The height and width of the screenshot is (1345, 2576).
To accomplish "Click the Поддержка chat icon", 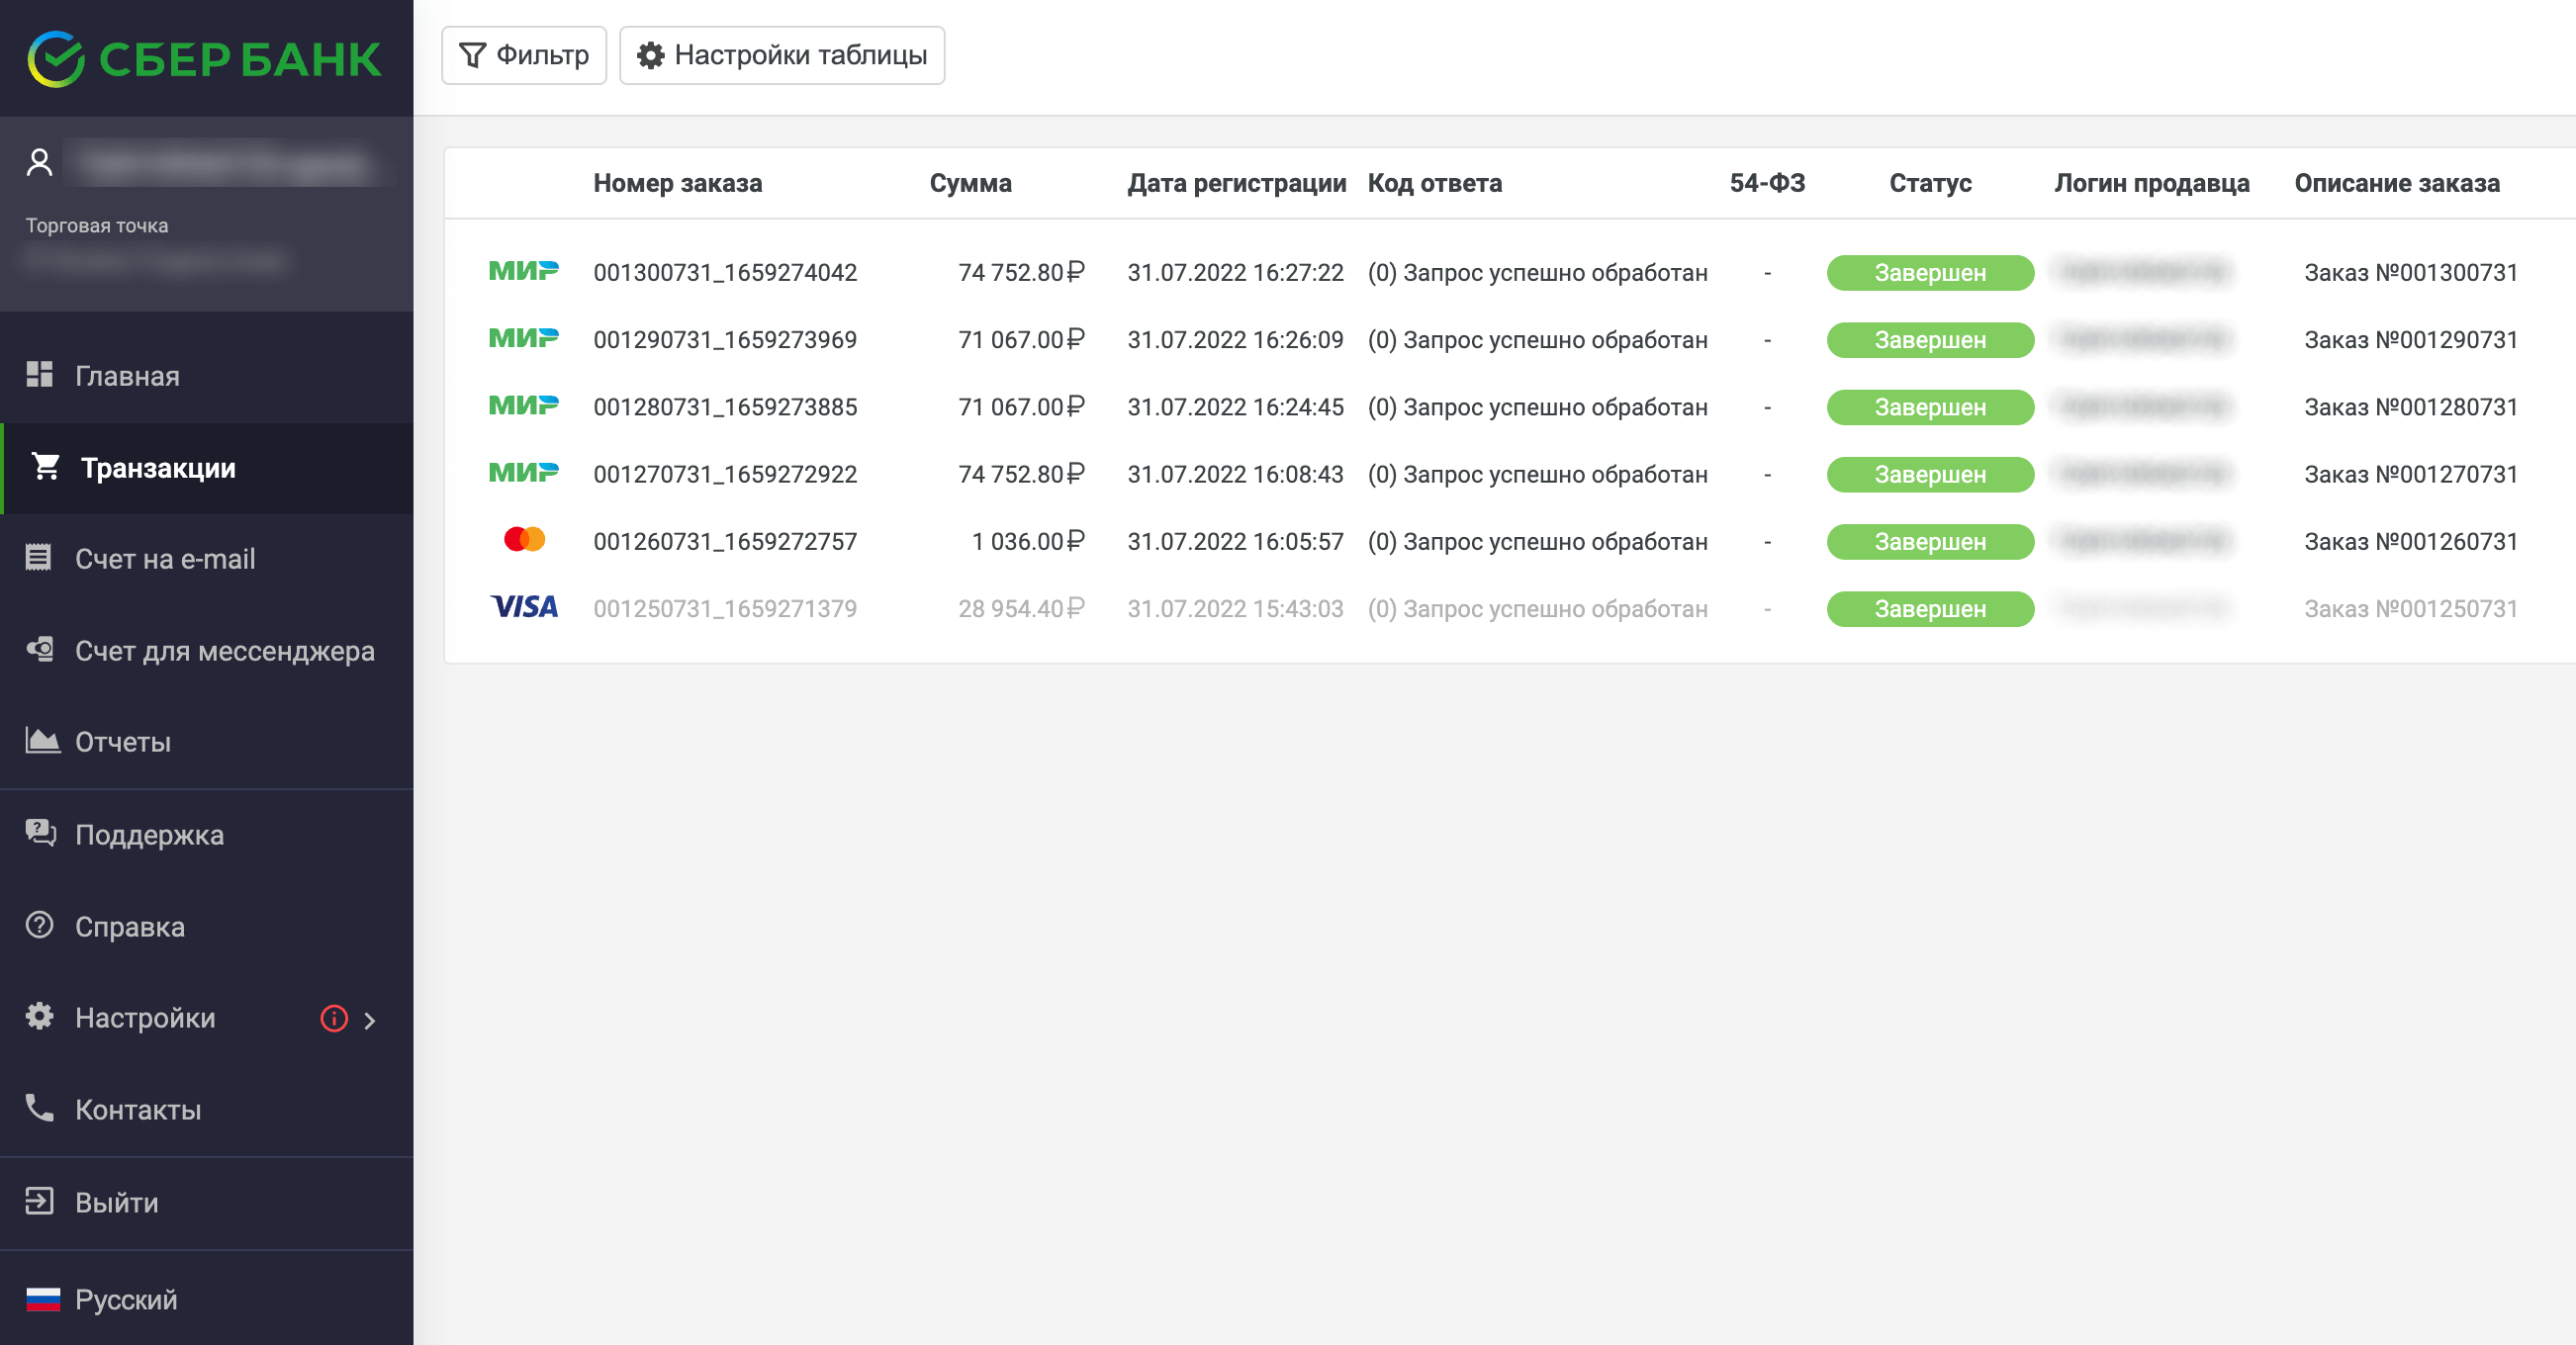I will (40, 832).
